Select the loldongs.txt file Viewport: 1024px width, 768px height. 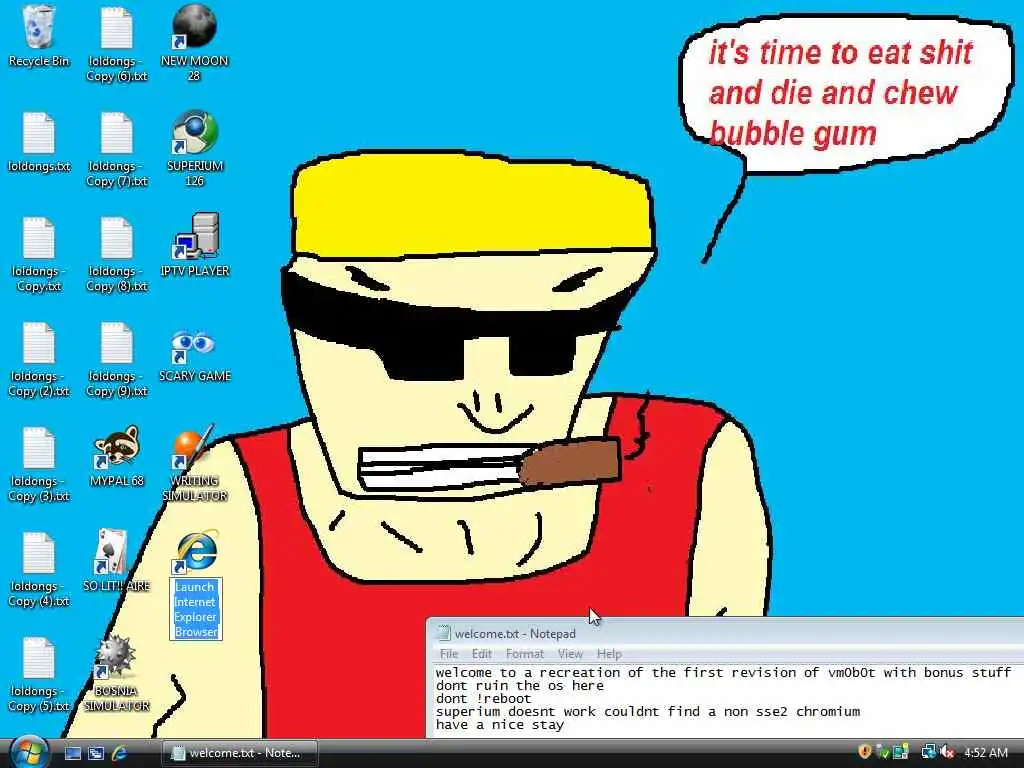(39, 142)
